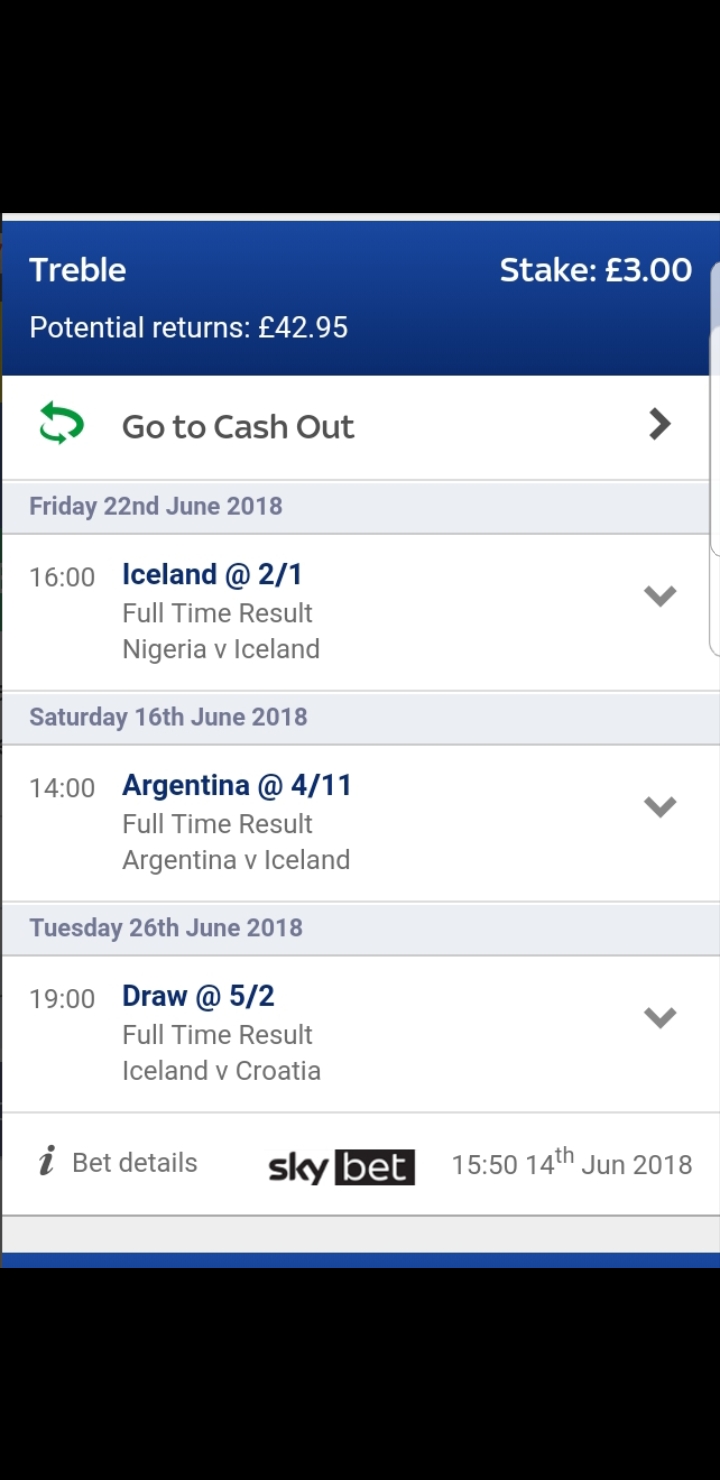This screenshot has height=1480, width=720.
Task: Click the 15:50 14th Jun 2018 timestamp
Action: (572, 1163)
